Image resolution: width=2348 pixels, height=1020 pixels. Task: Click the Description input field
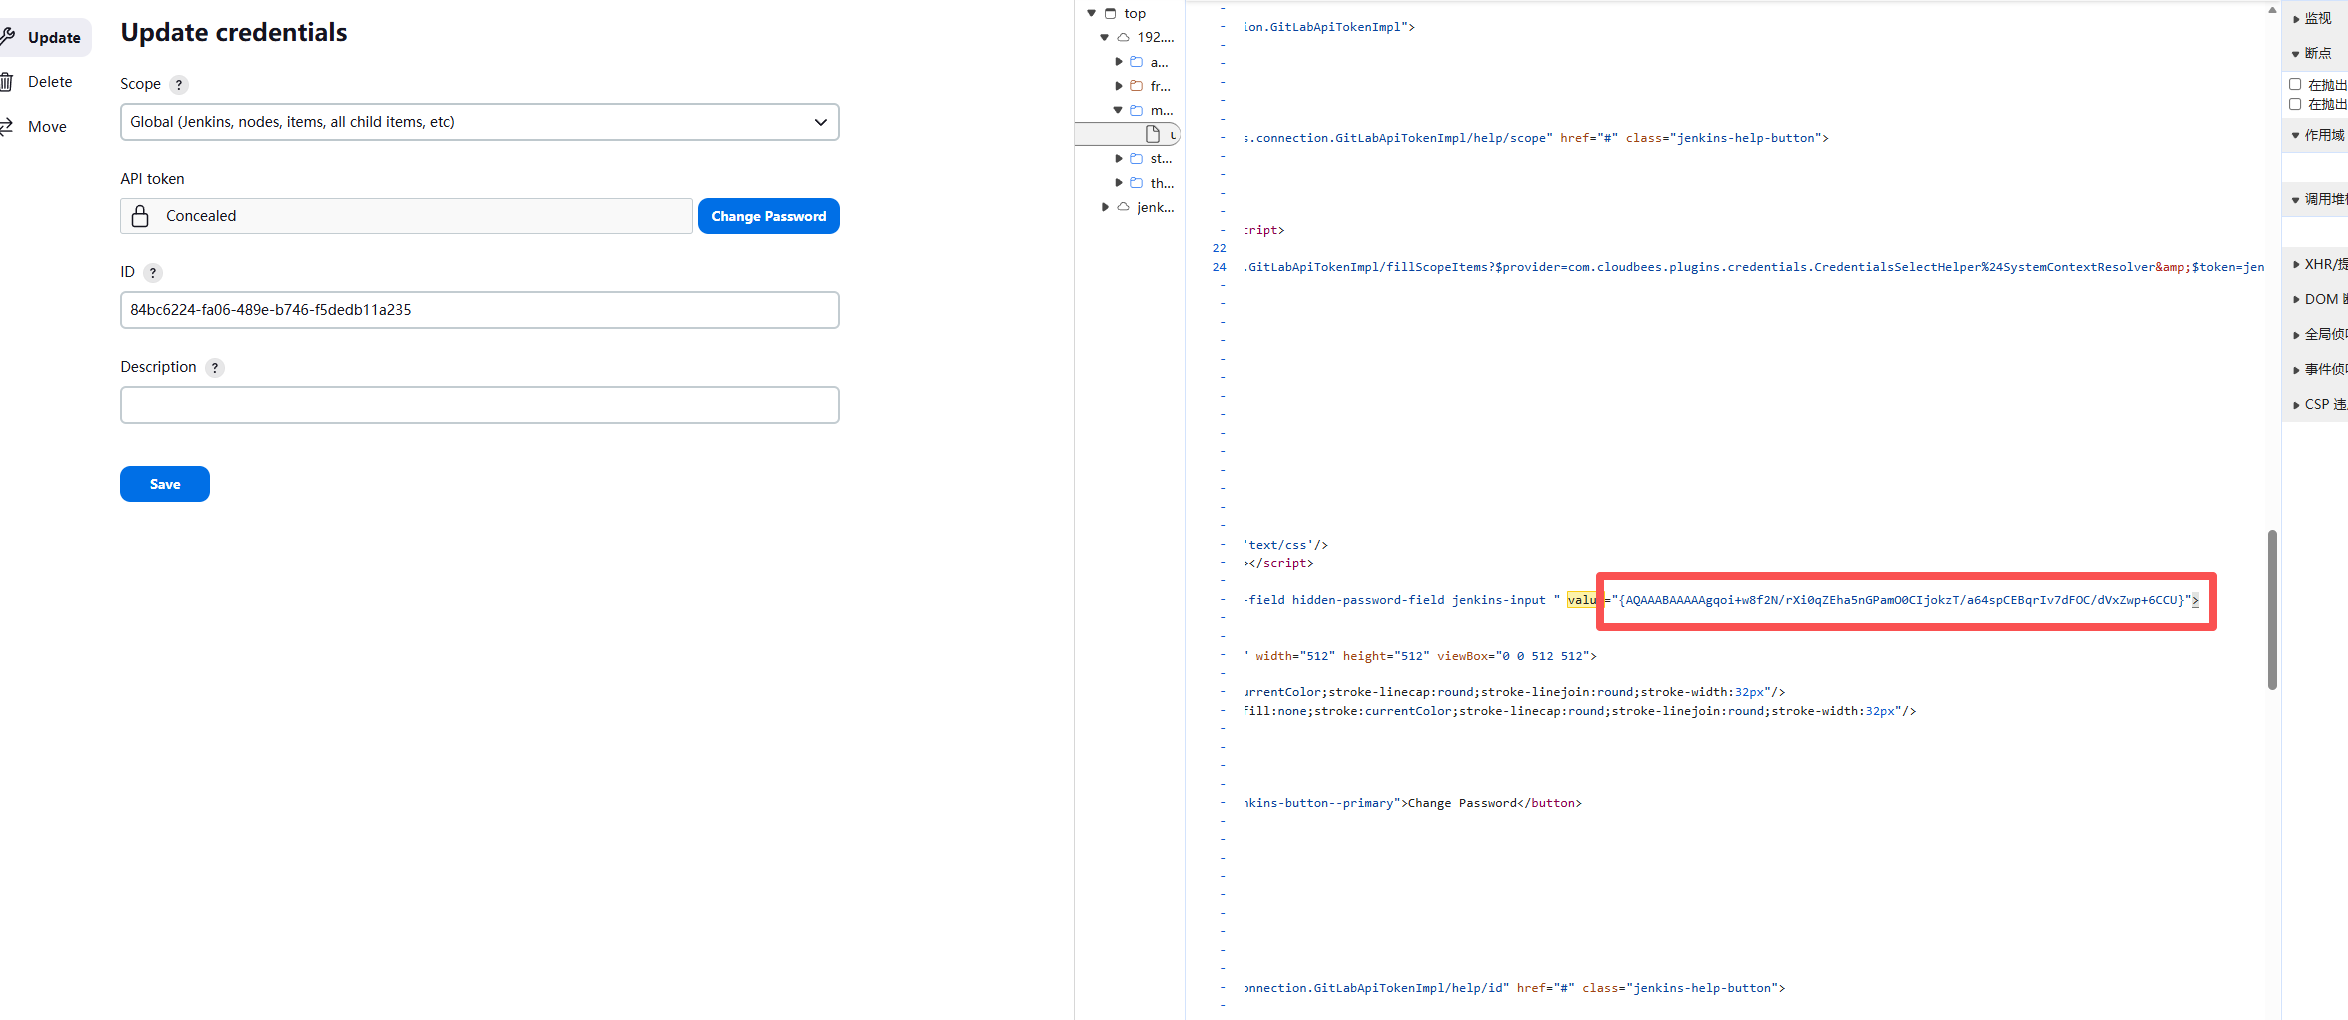coord(480,405)
